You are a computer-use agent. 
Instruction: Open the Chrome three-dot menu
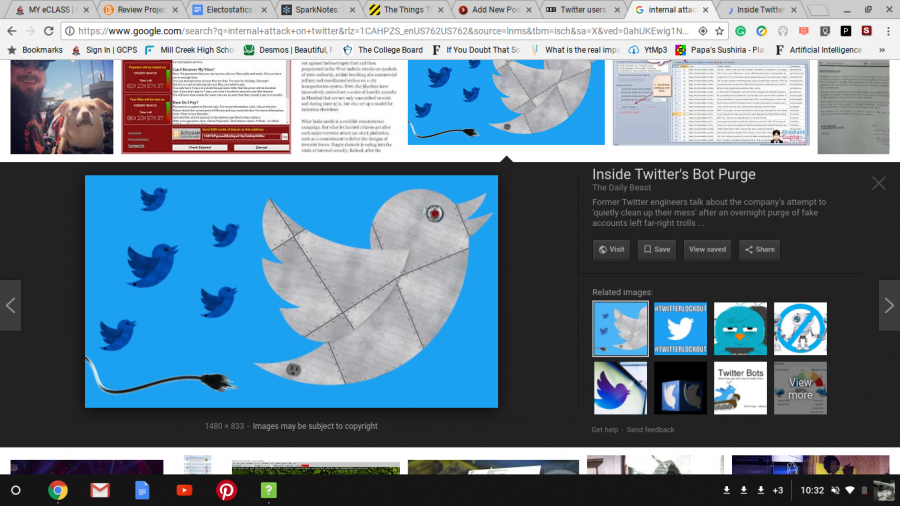[x=888, y=31]
